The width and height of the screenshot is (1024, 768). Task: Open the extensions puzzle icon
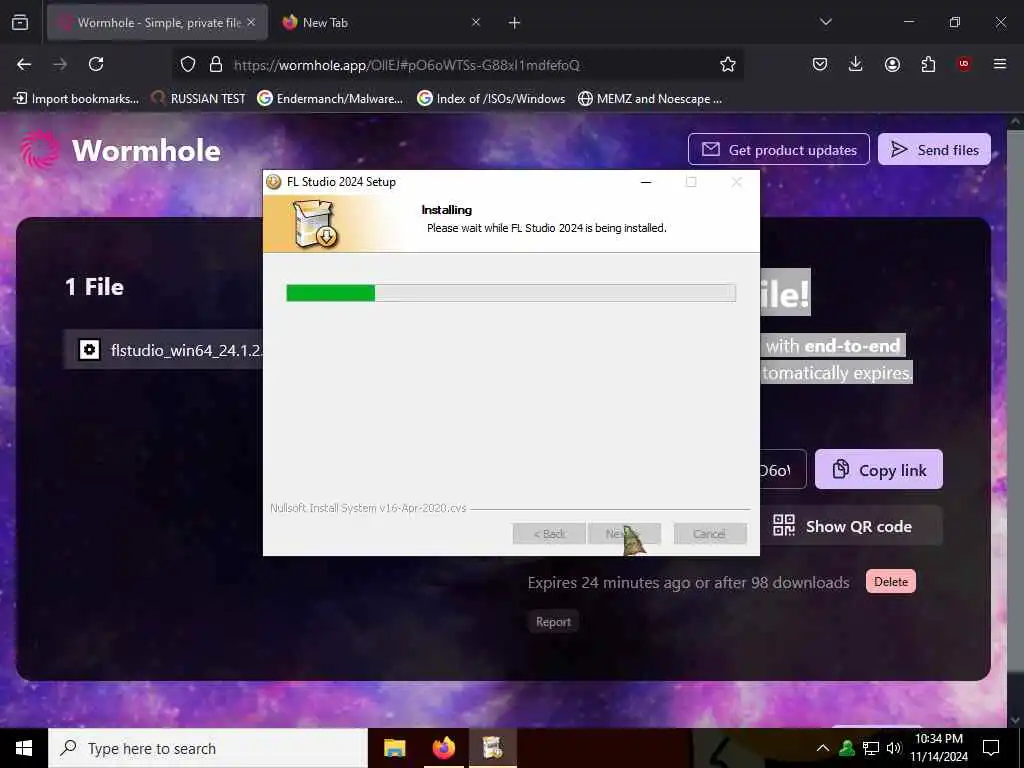point(928,64)
